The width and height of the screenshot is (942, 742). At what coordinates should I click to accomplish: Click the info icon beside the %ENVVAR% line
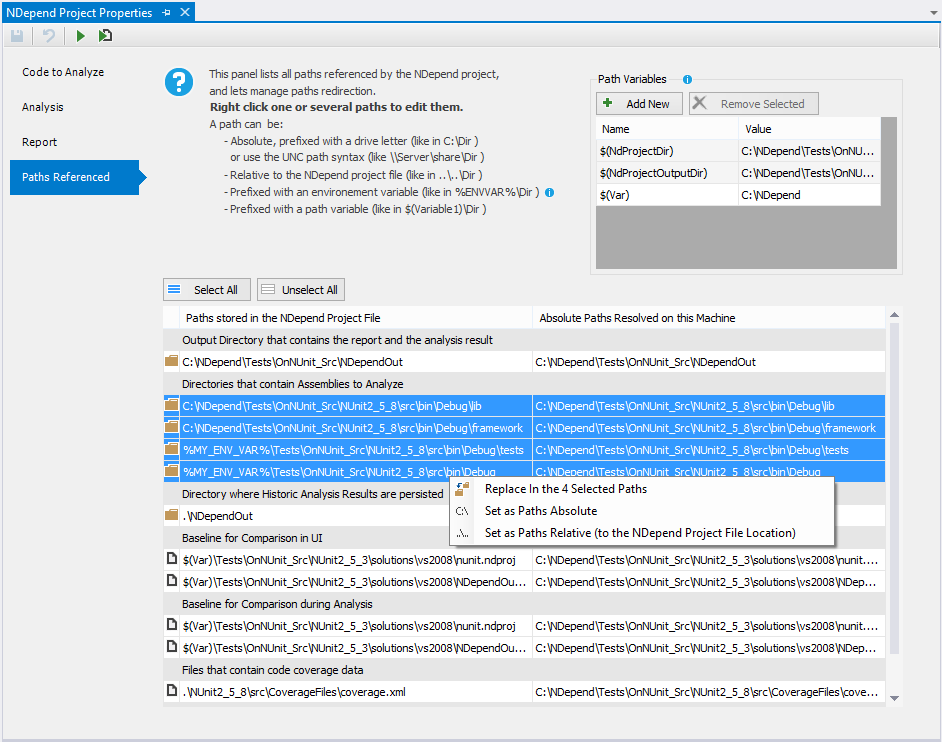coord(549,192)
